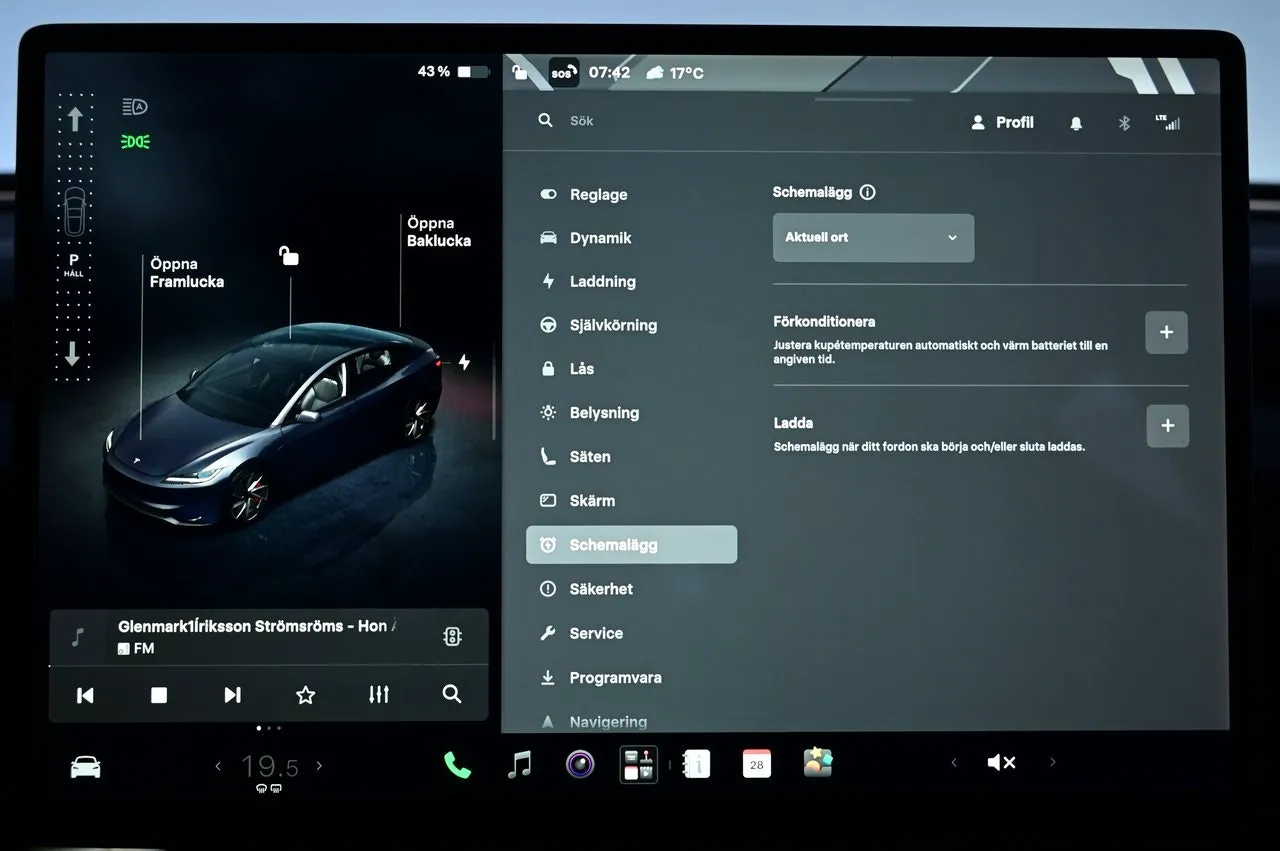Tap the 07:42 clock
This screenshot has width=1280, height=851.
point(609,73)
